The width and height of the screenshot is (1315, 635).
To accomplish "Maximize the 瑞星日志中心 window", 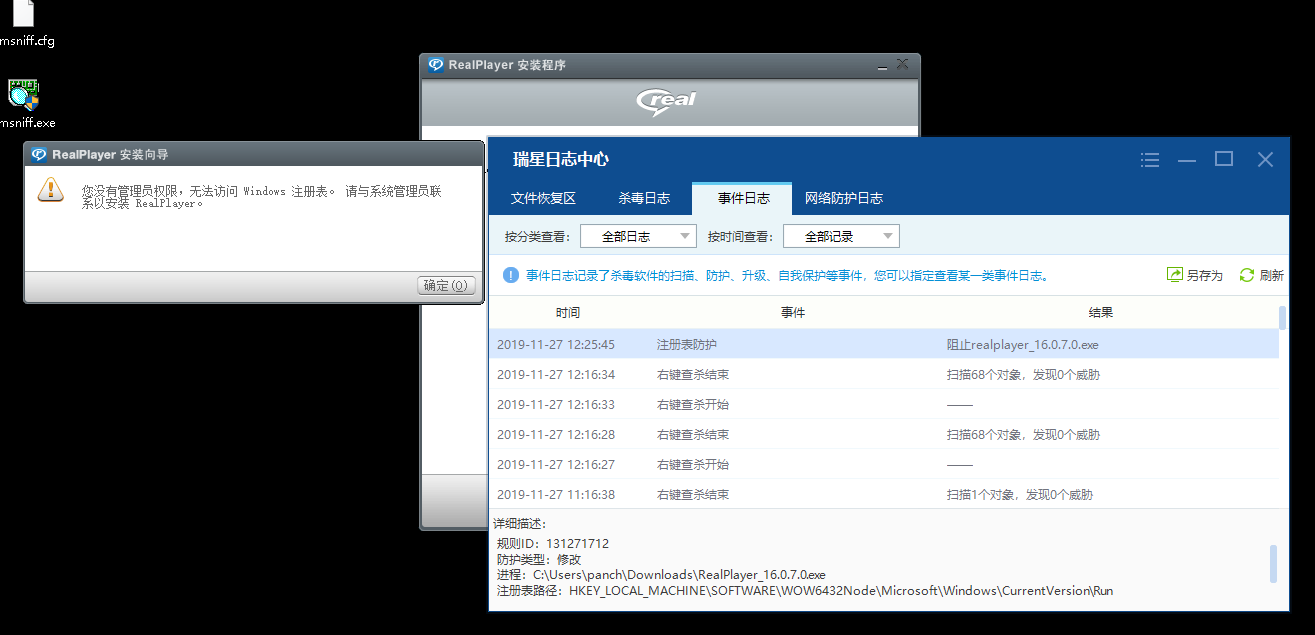I will [1224, 159].
